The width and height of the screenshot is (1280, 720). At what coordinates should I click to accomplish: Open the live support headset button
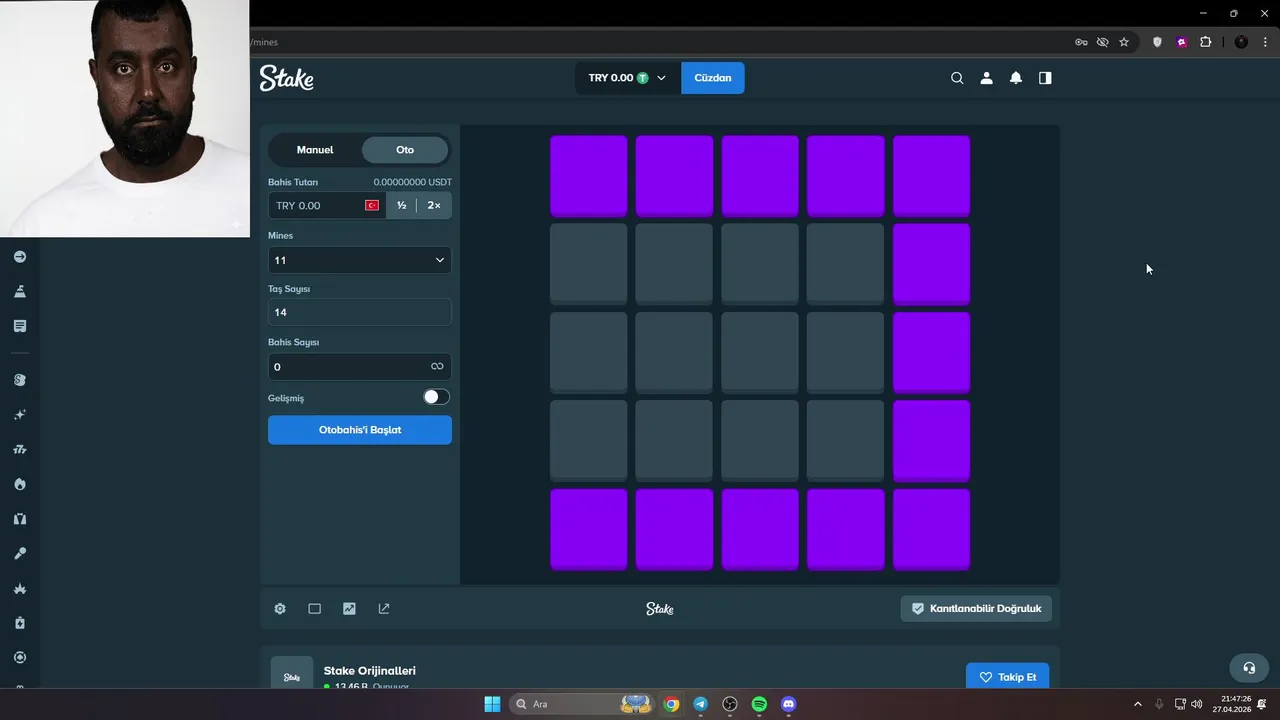(1249, 668)
